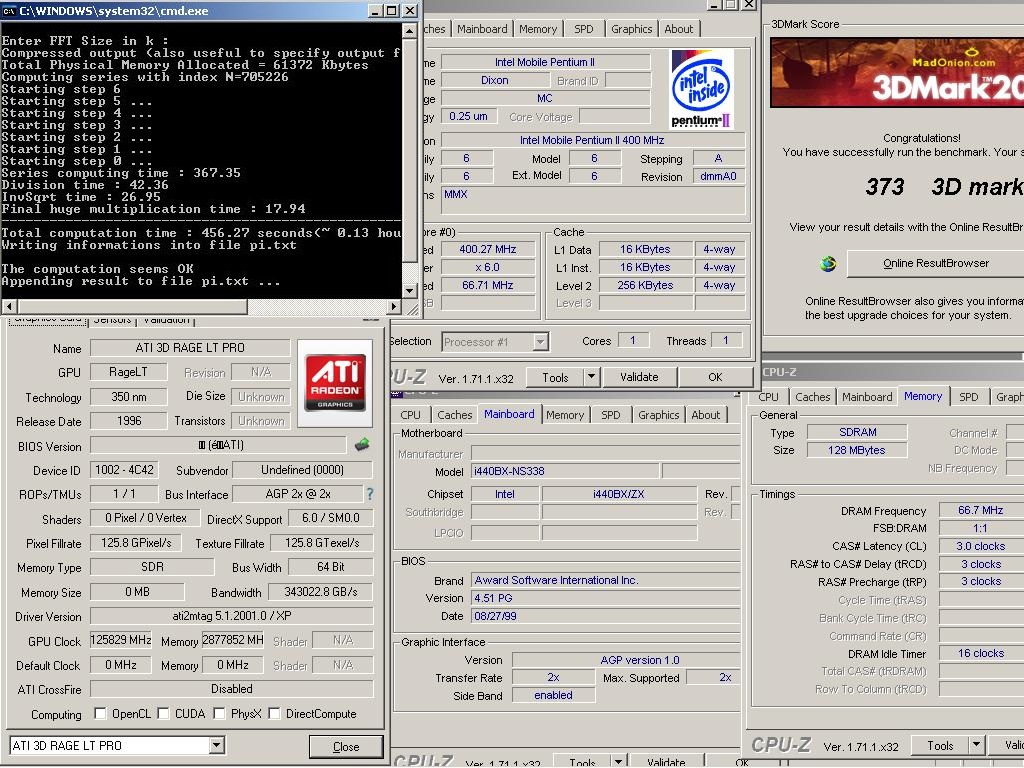The height and width of the screenshot is (768, 1024).
Task: Enable the CUDA checkbox
Action: pyautogui.click(x=163, y=713)
